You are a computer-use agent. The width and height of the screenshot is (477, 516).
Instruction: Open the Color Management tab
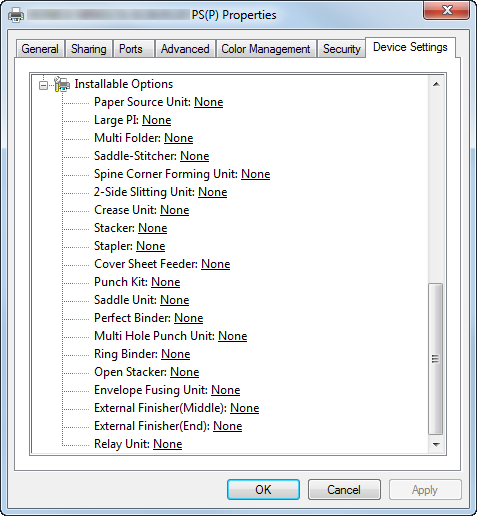(x=266, y=49)
